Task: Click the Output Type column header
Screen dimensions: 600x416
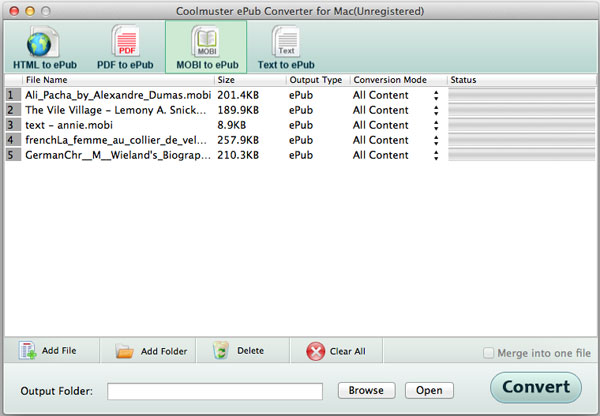Action: (318, 80)
